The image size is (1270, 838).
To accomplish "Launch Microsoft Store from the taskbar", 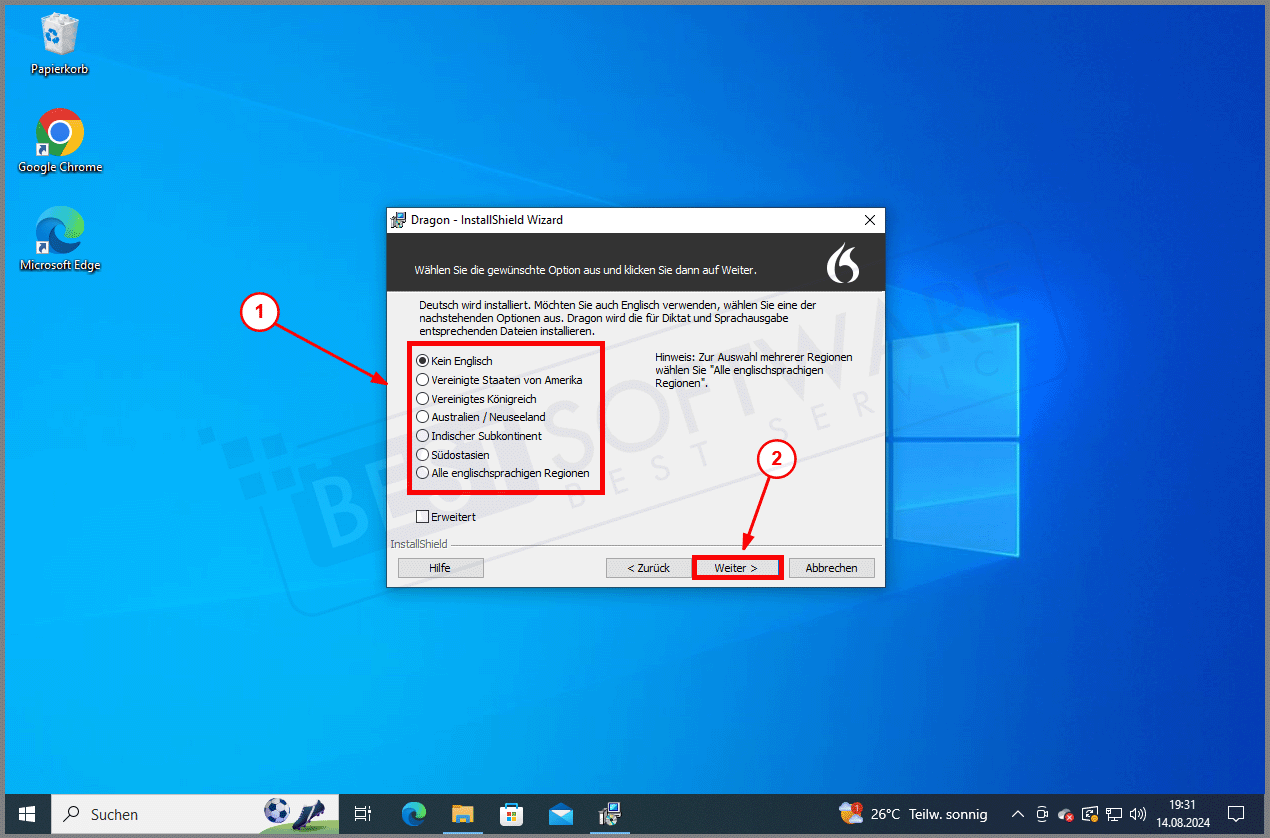I will tap(511, 814).
